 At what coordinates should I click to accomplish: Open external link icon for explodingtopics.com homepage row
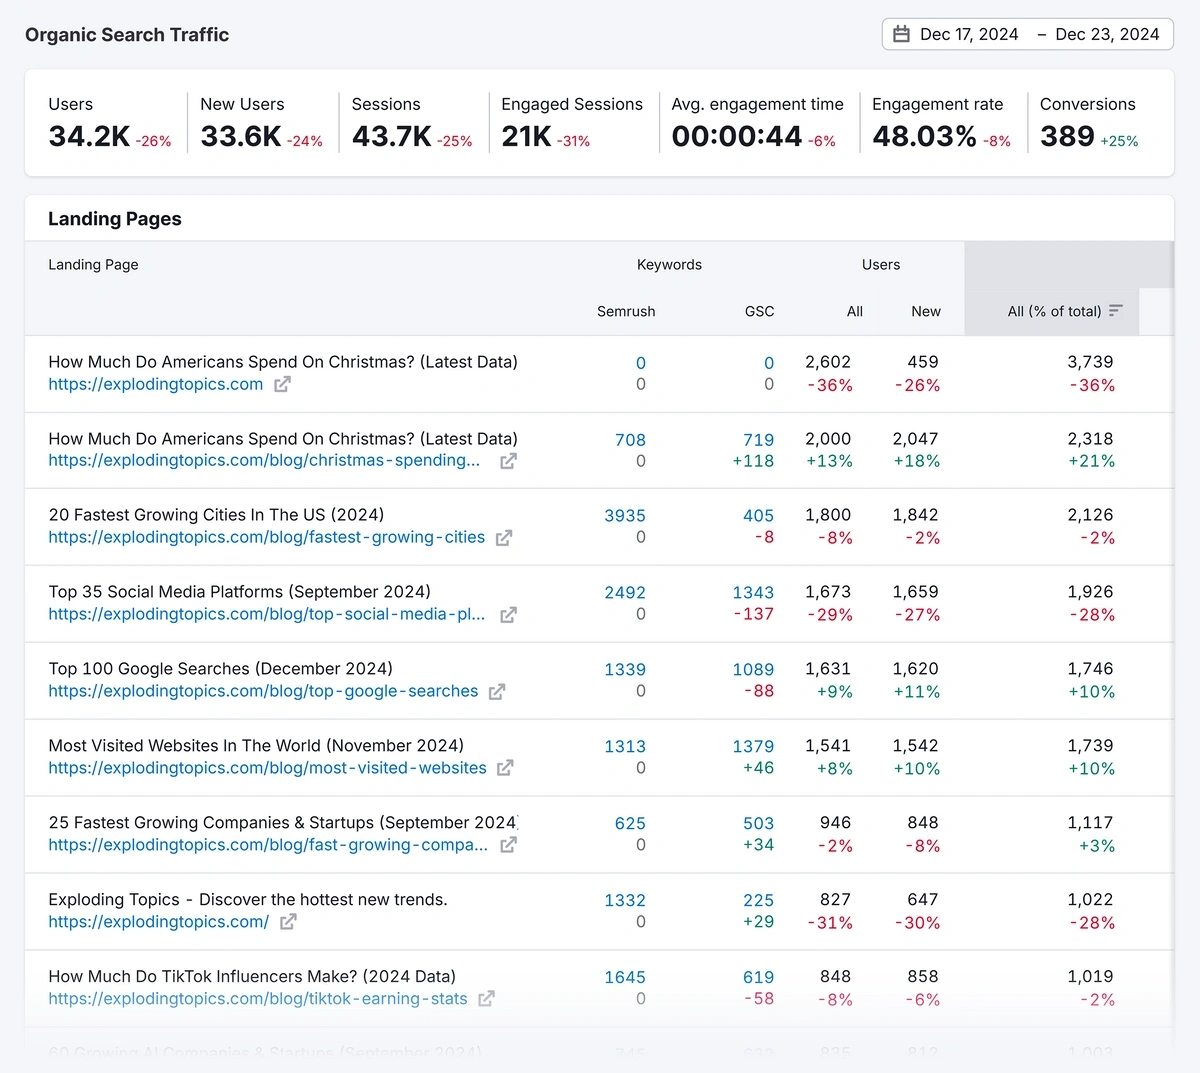(283, 384)
